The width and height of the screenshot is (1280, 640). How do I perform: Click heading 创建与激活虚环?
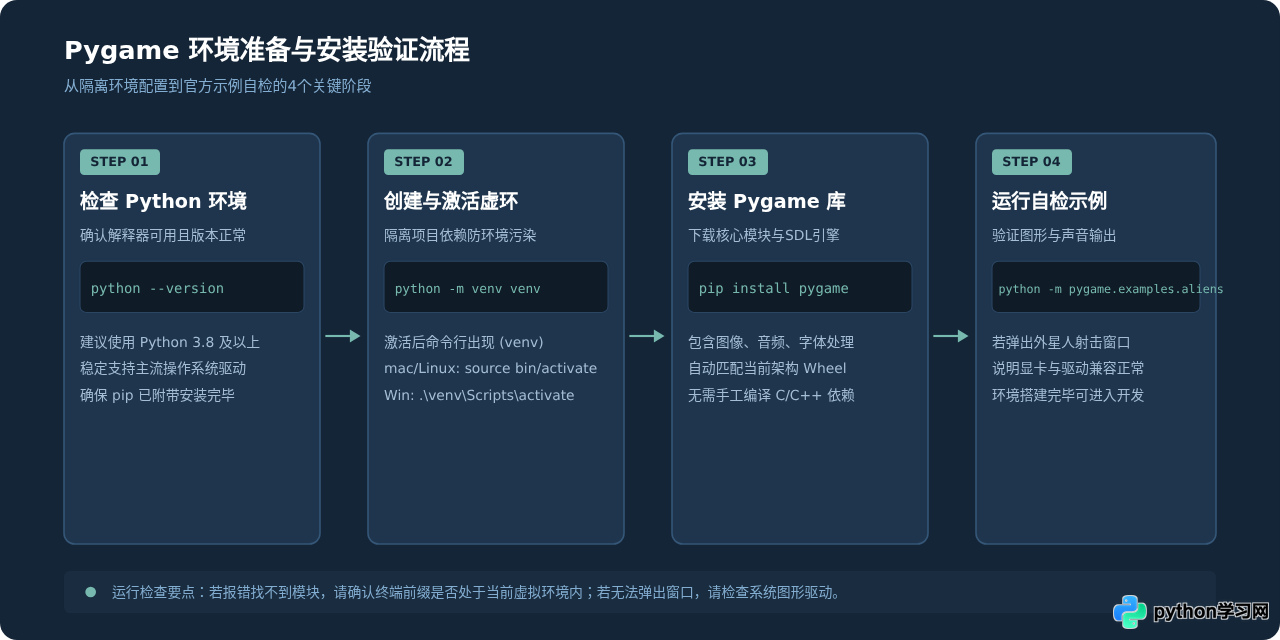tap(451, 201)
